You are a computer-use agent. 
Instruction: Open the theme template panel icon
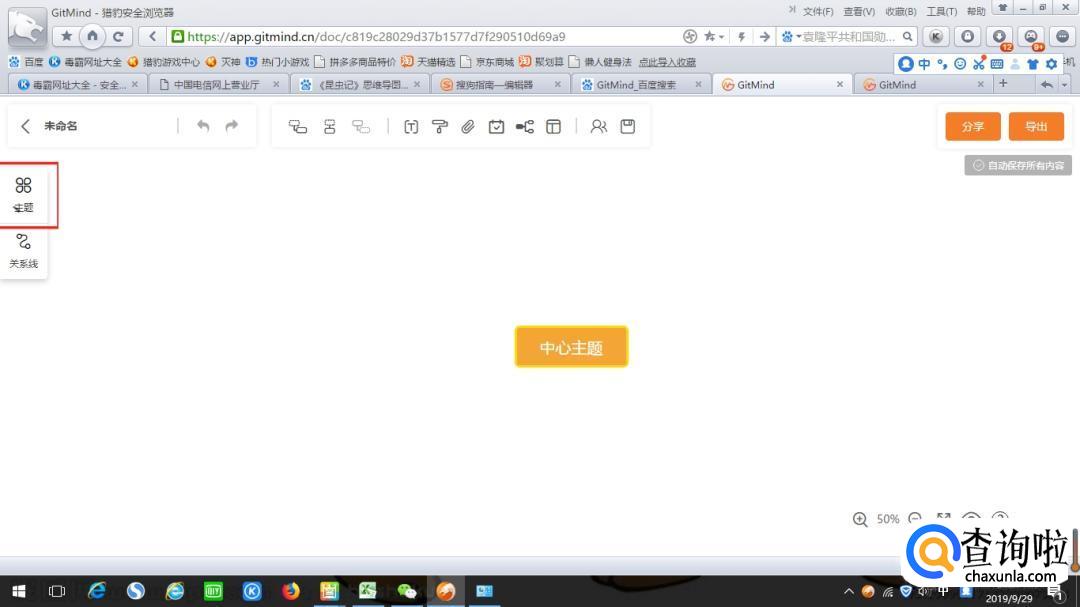(553, 127)
